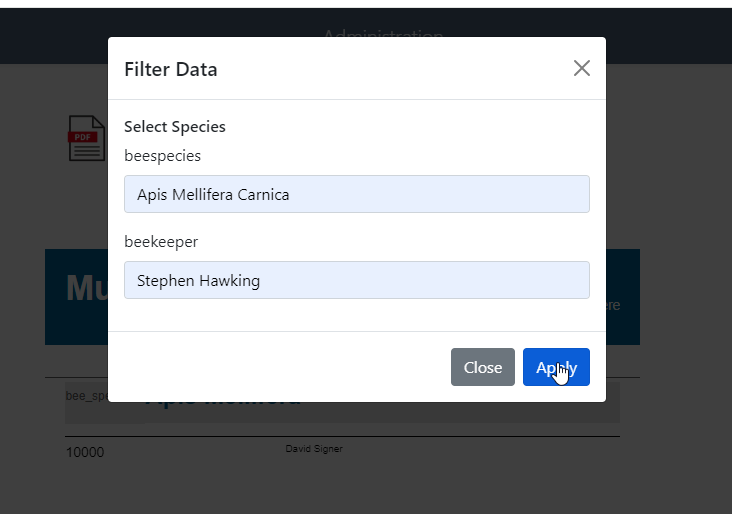The image size is (732, 514).
Task: Click the dimmed Administration header text
Action: (x=383, y=33)
